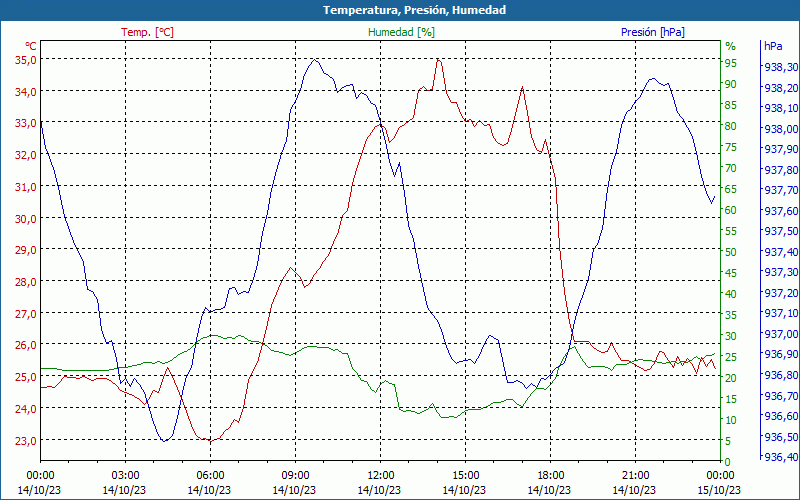The image size is (800, 500).
Task: Click pressure axis value '938,00'
Action: [x=781, y=129]
